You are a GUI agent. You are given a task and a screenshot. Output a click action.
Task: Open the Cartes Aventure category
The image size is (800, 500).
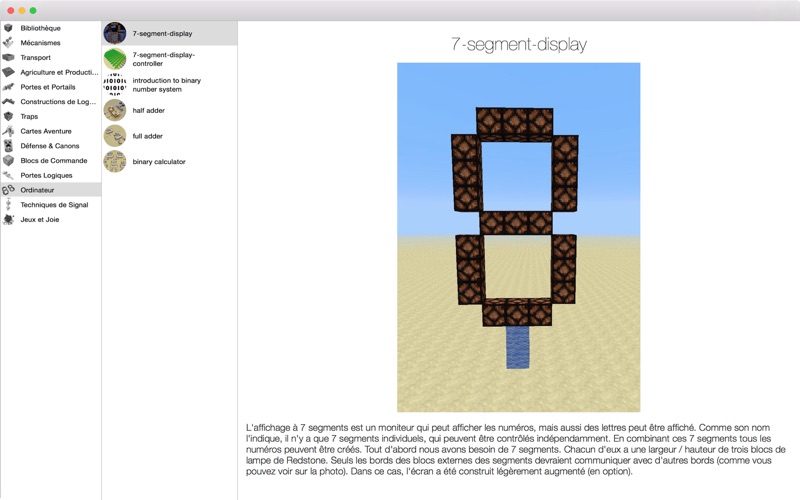(x=46, y=131)
